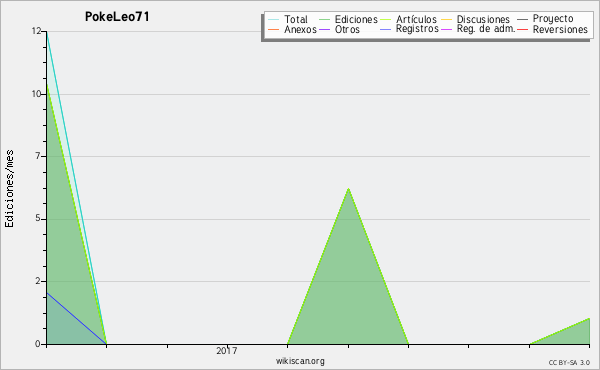This screenshot has width=600, height=370.
Task: Select the Artículos legend entry
Action: click(408, 19)
